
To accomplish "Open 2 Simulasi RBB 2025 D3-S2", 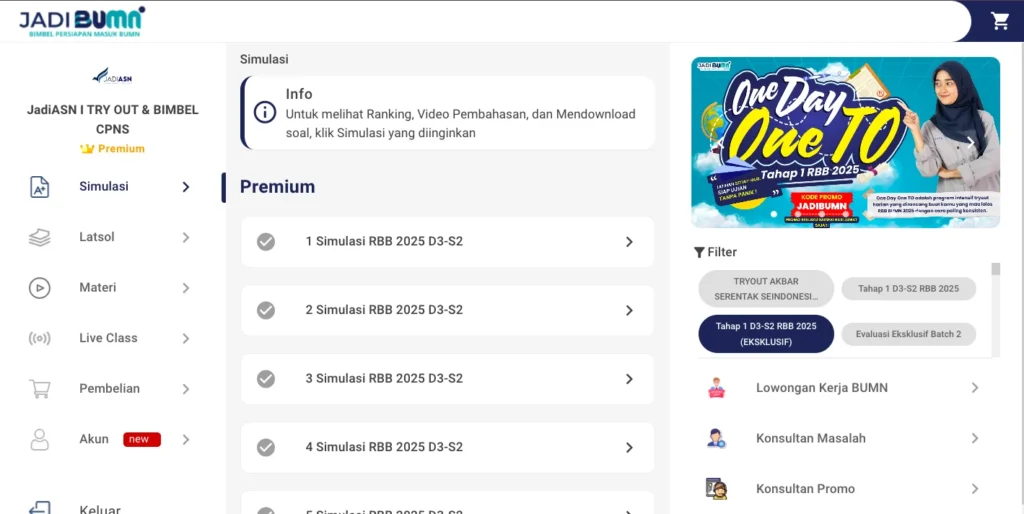I will pyautogui.click(x=447, y=310).
